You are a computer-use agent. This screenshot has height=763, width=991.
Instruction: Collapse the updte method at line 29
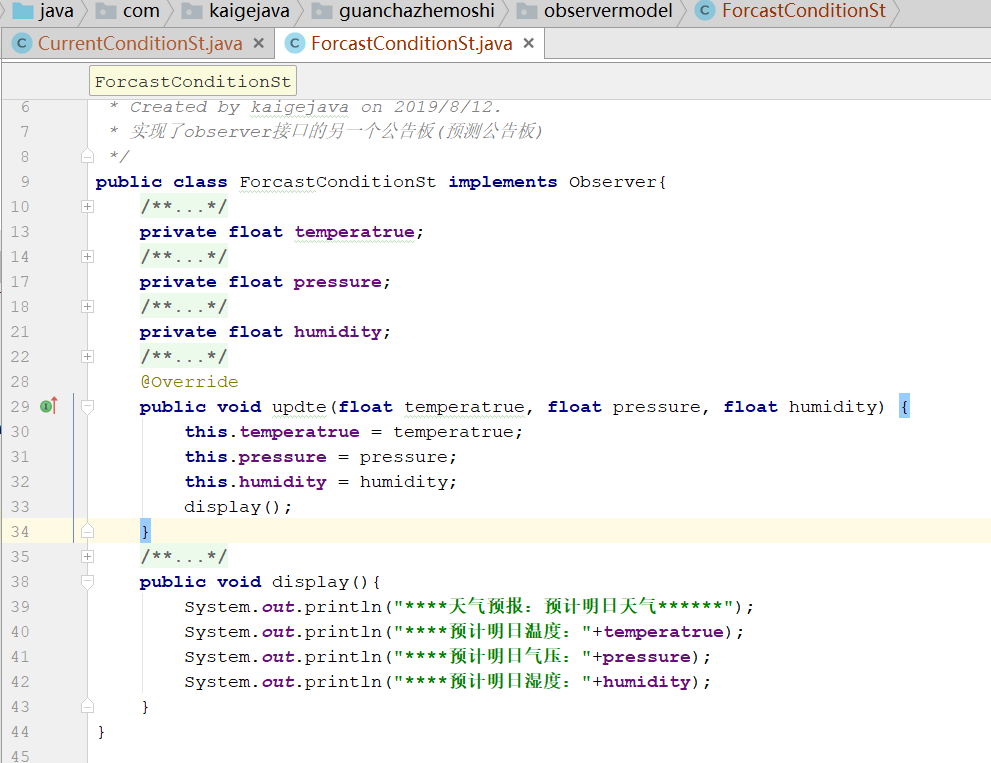pos(88,406)
